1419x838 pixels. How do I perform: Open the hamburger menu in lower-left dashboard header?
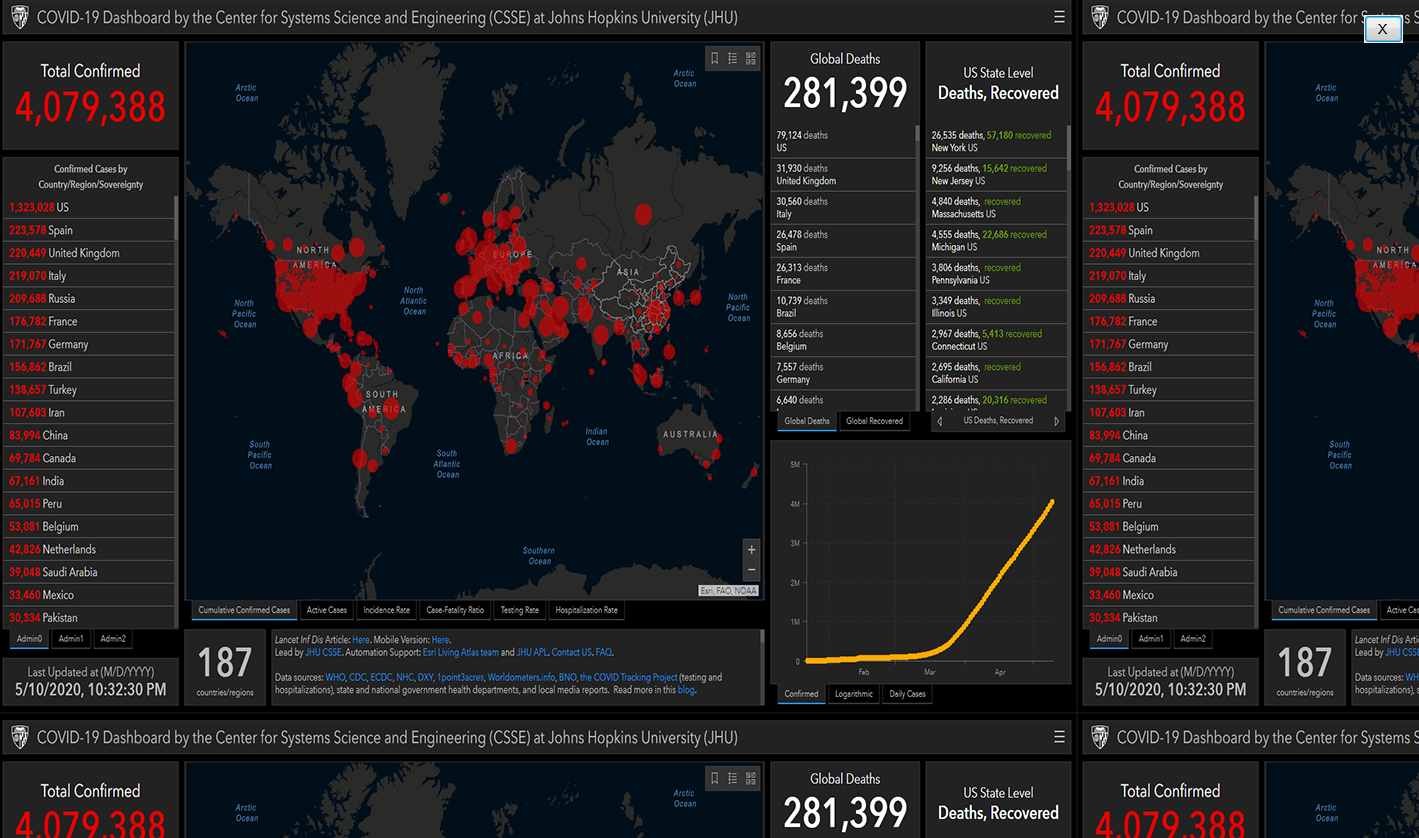tap(1059, 738)
